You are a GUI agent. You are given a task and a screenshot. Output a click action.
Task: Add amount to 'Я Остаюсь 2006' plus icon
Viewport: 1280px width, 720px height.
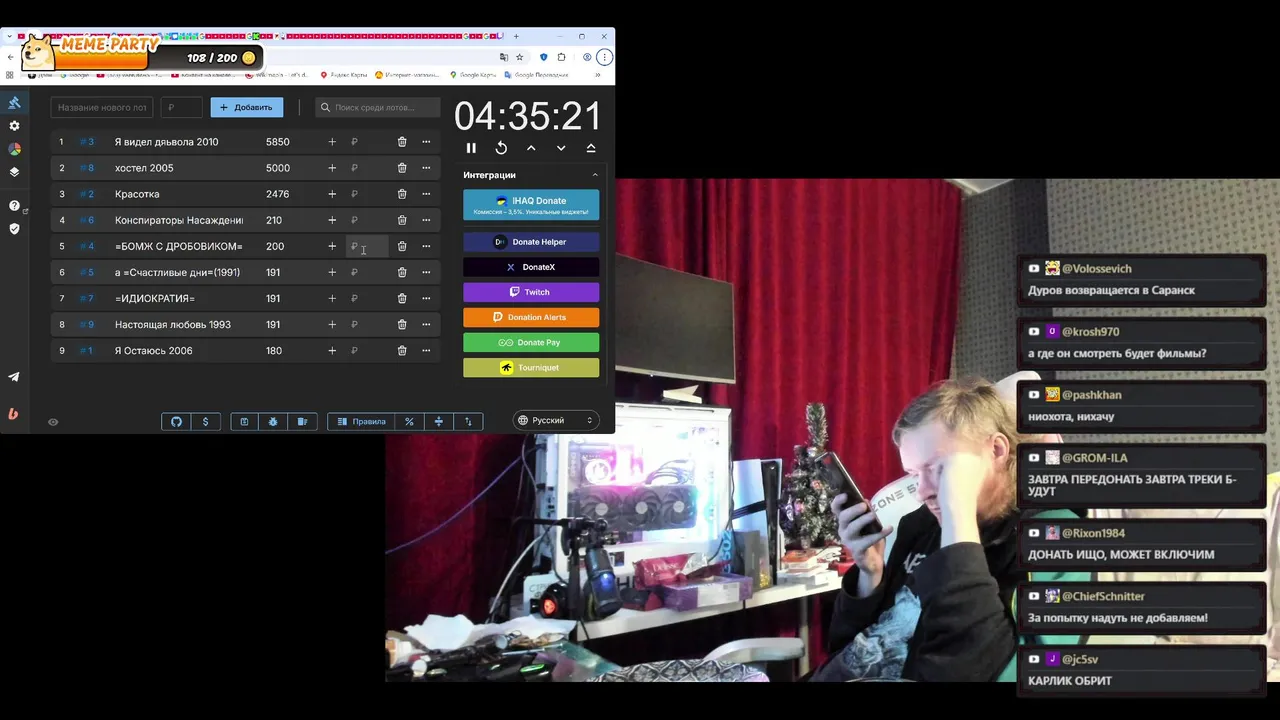pyautogui.click(x=332, y=350)
